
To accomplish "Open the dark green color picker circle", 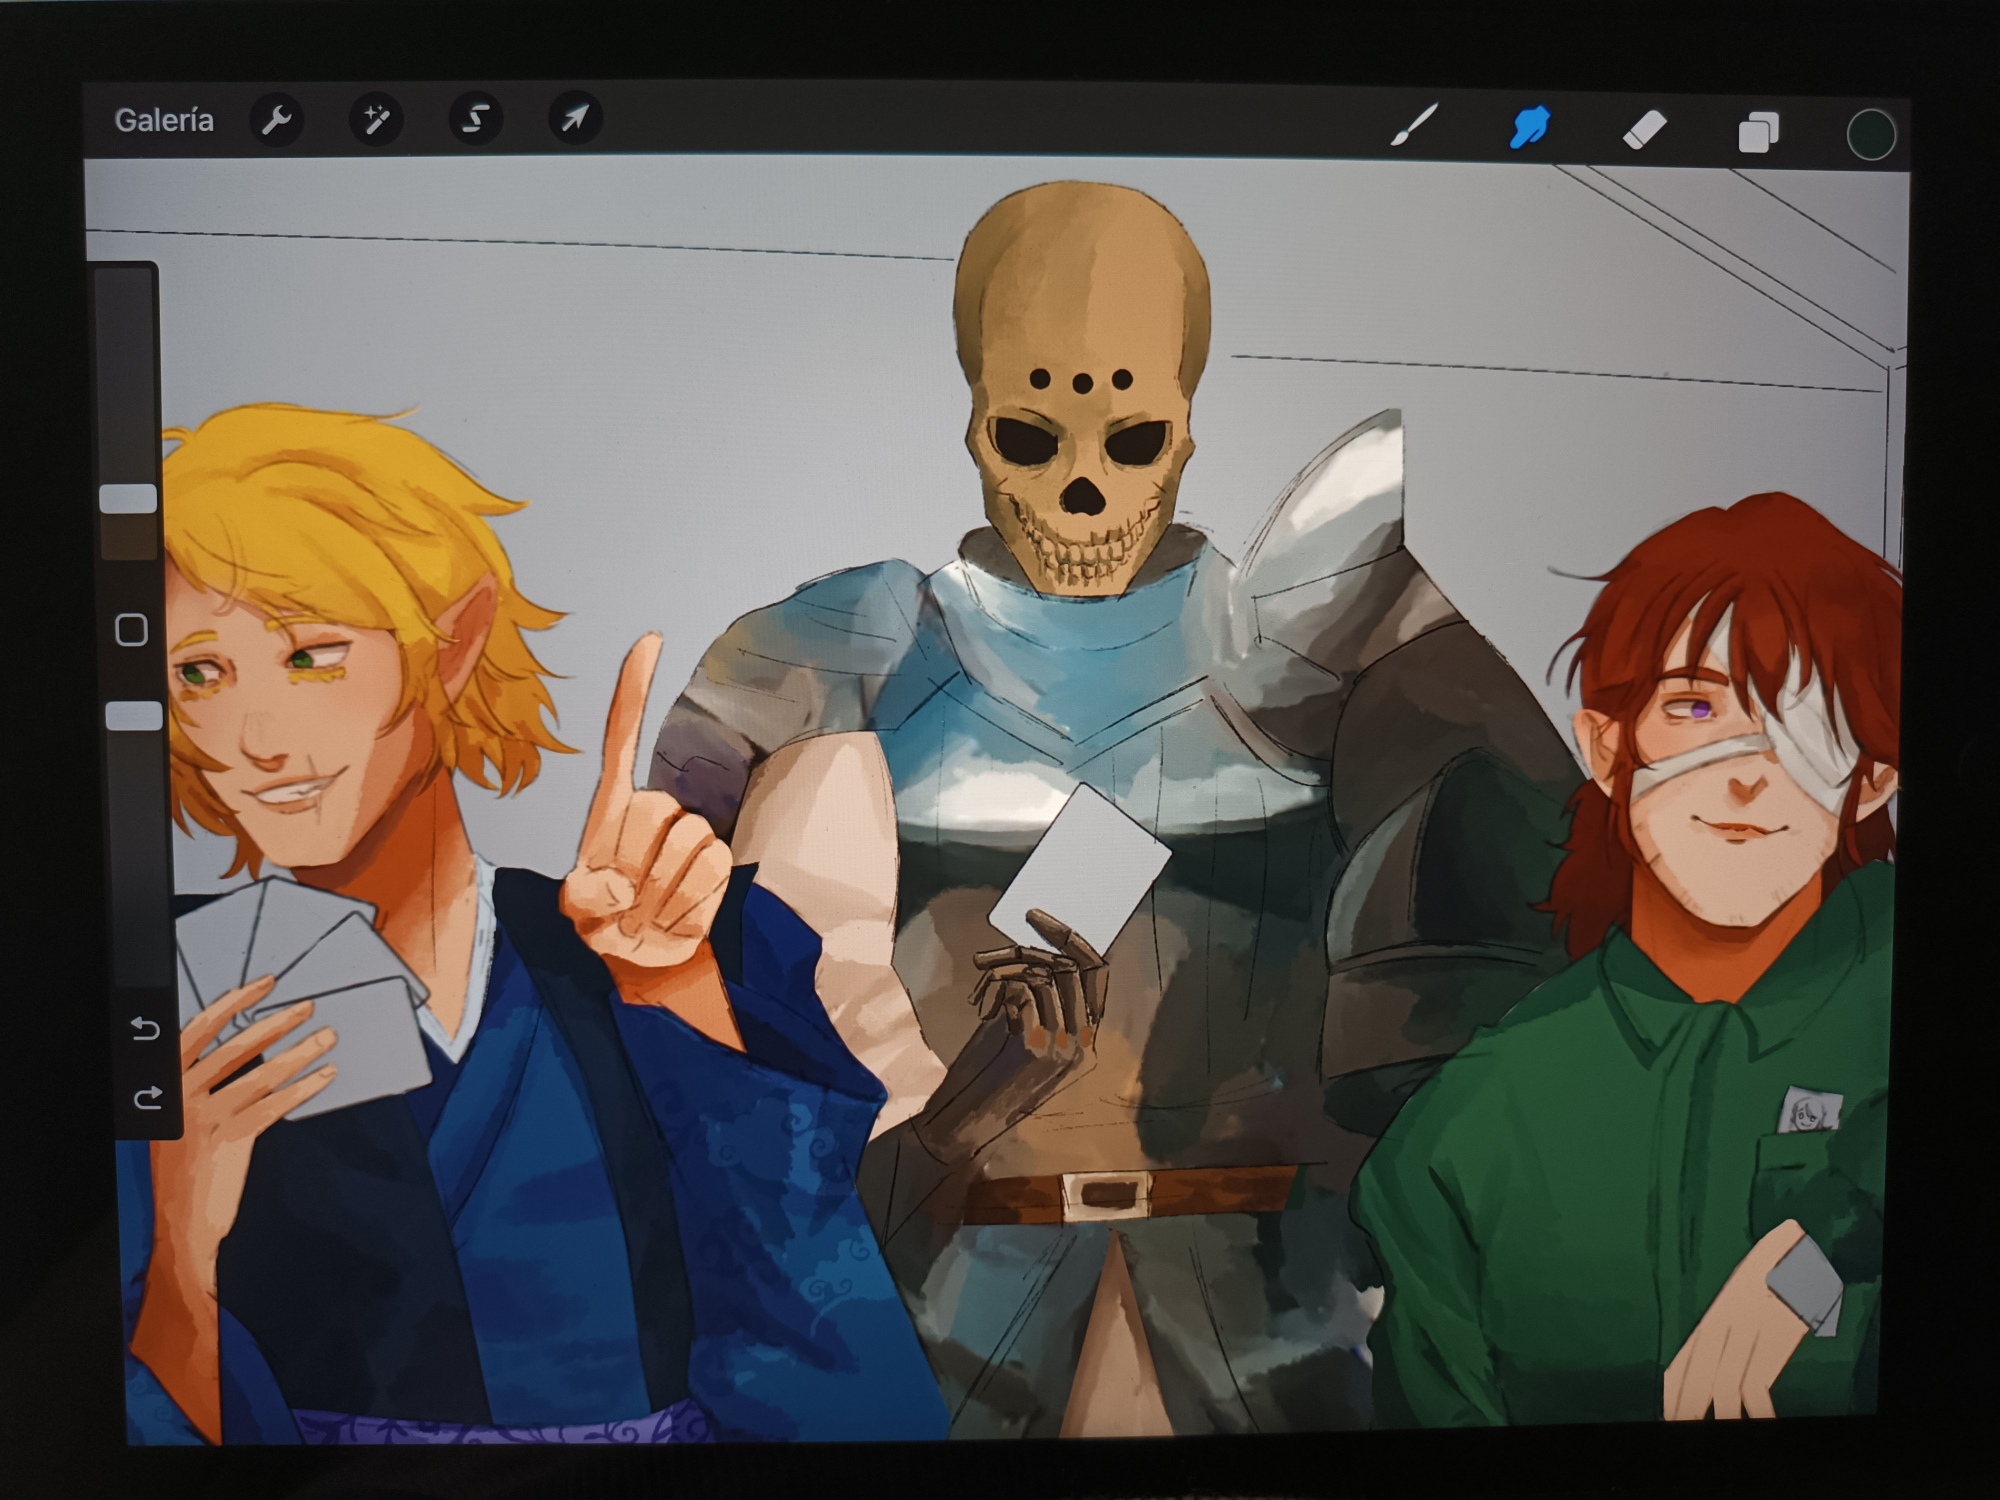I will click(1870, 134).
